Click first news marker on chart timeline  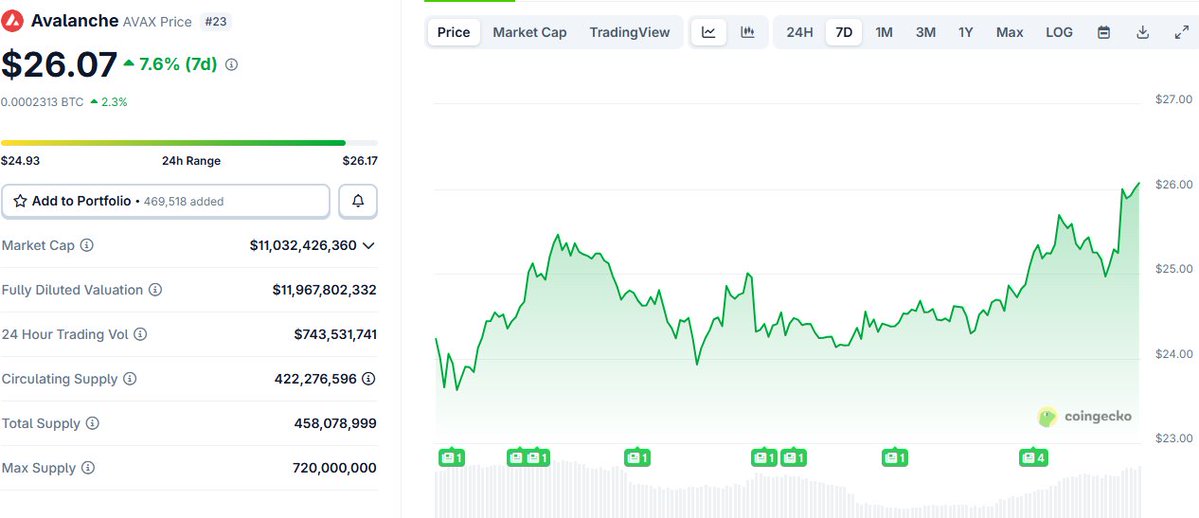(451, 458)
